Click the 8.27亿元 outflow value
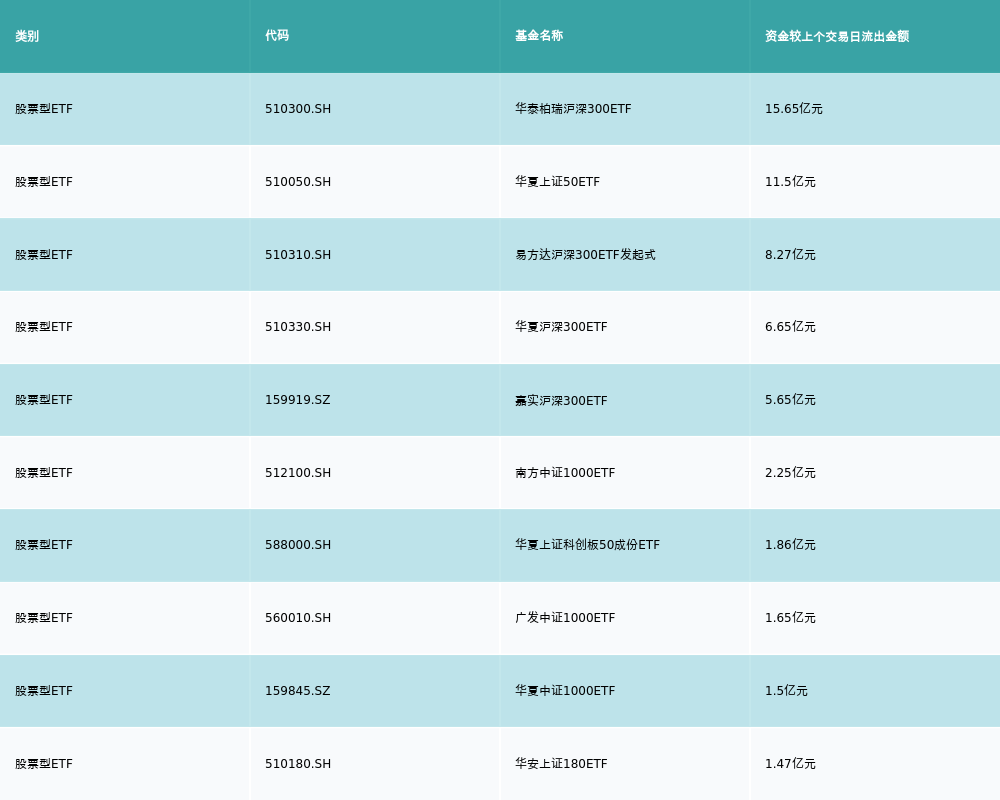 pyautogui.click(x=790, y=255)
